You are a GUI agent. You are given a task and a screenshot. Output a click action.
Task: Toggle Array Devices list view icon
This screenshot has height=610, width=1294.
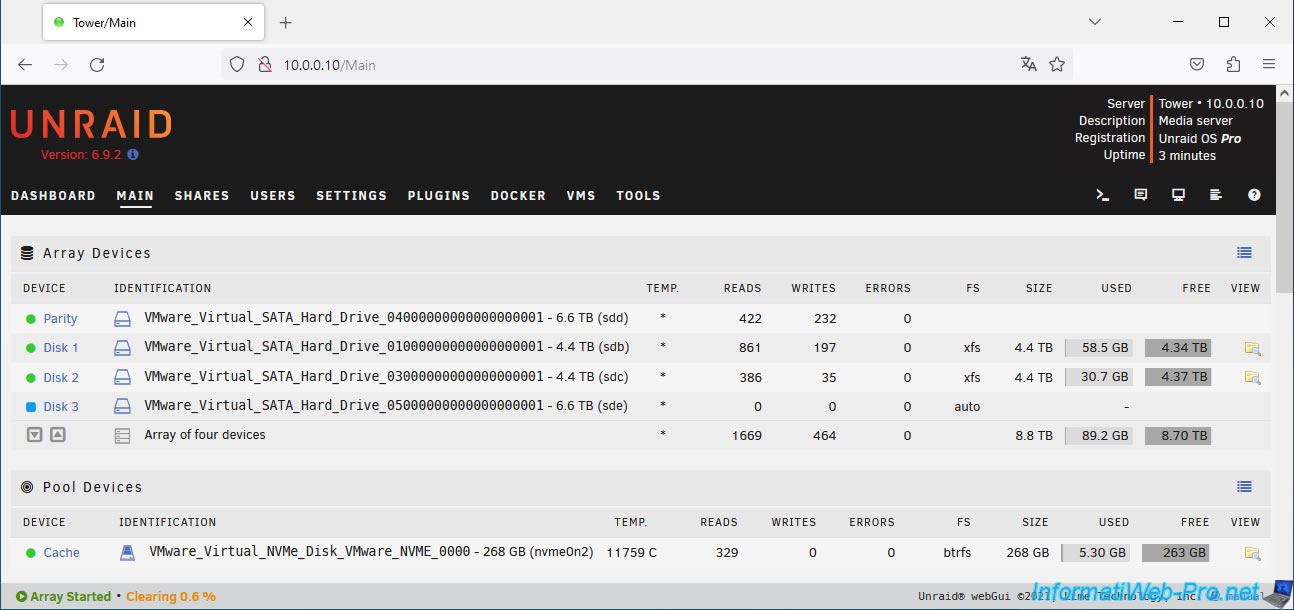(1244, 253)
